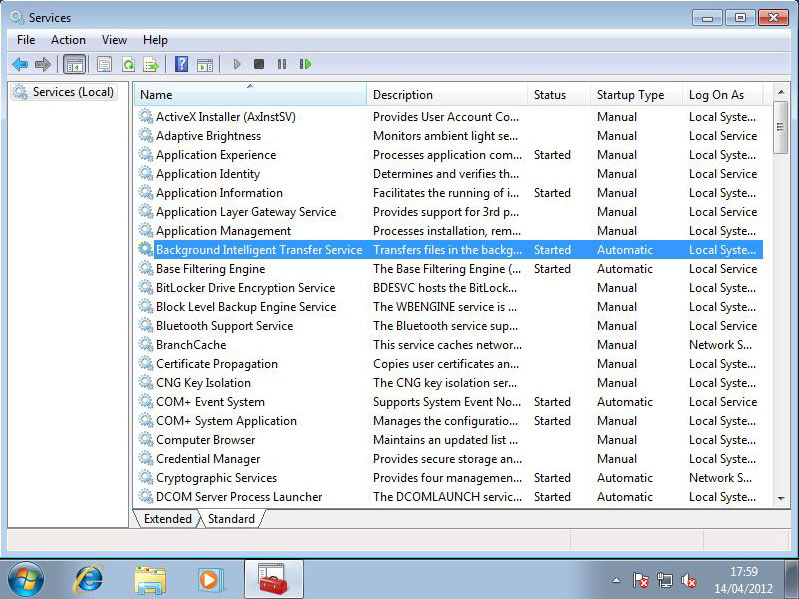Viewport: 799px width, 599px height.
Task: Sort by the Description column header
Action: point(447,95)
